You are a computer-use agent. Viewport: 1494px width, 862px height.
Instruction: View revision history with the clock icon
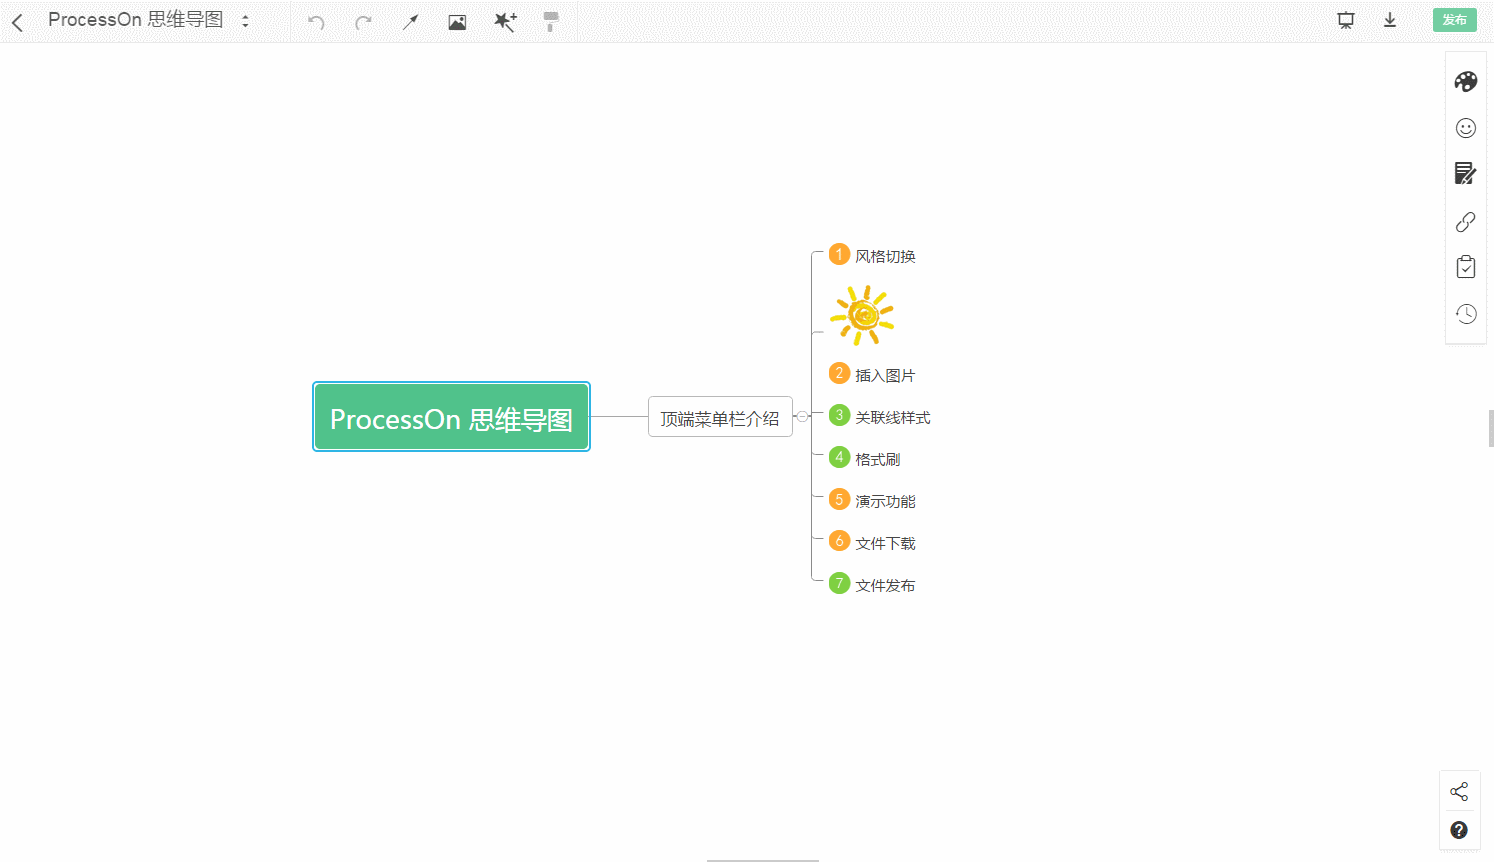[1465, 313]
